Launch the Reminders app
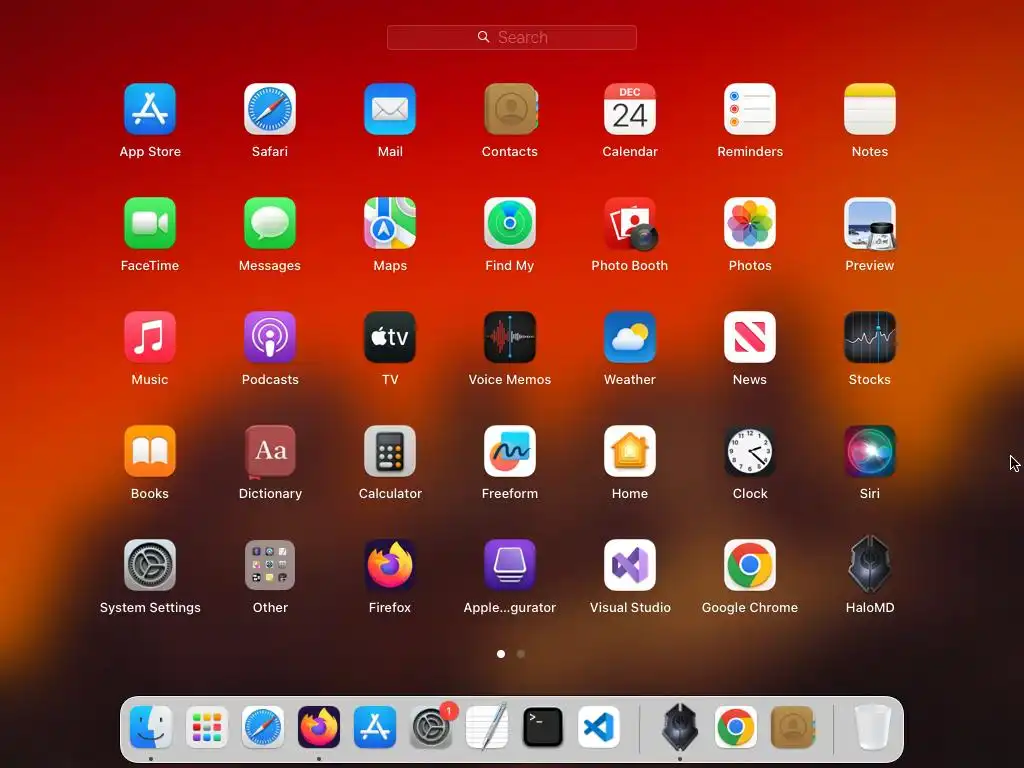Screen dimensions: 1024x768 coord(750,109)
